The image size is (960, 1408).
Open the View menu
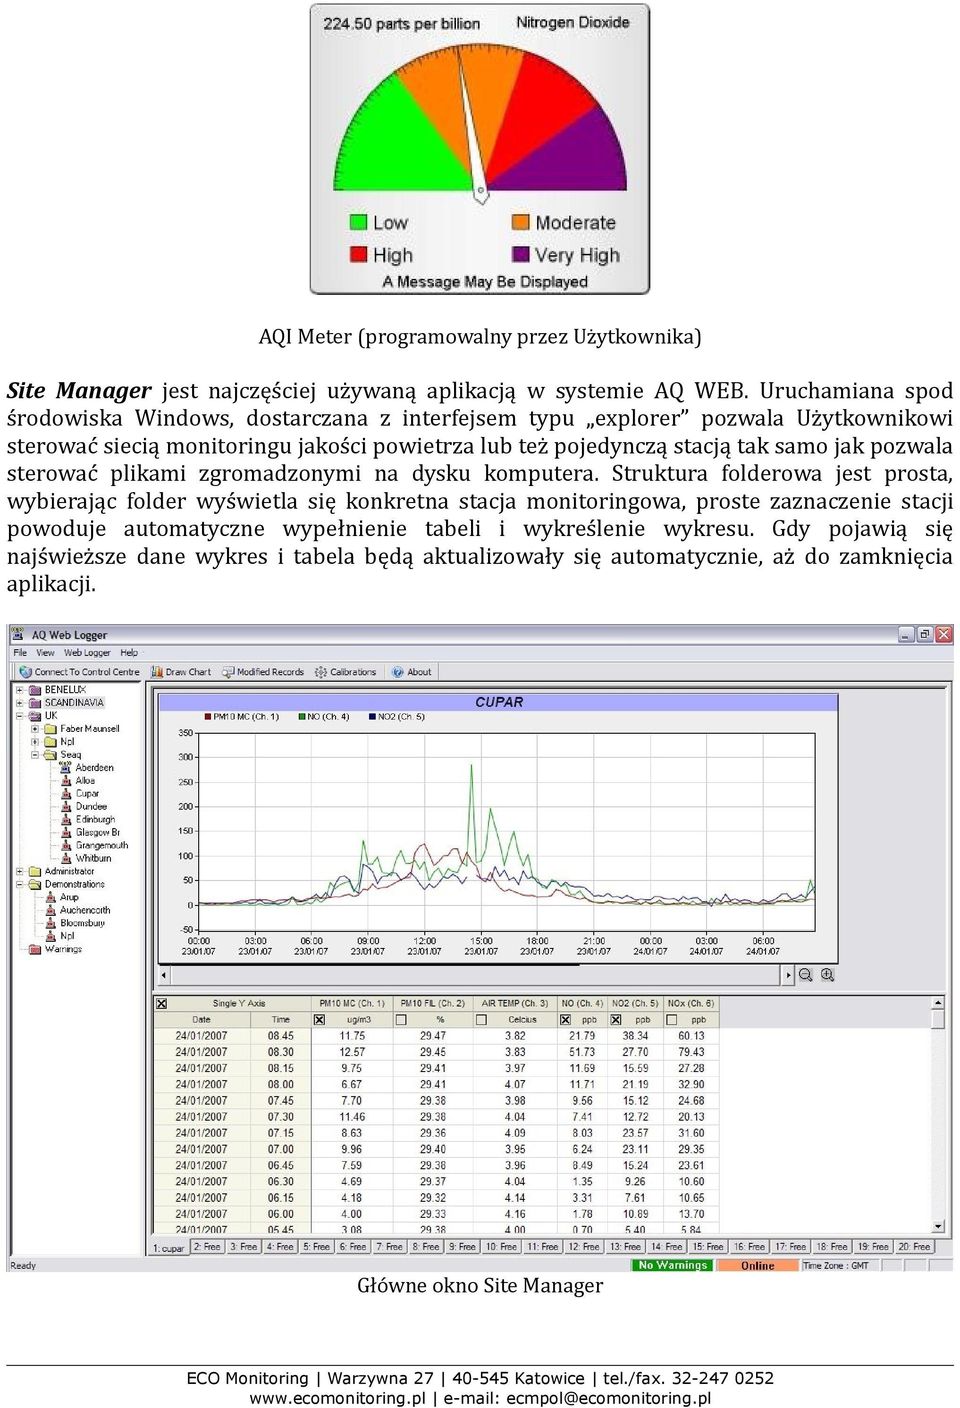[46, 653]
